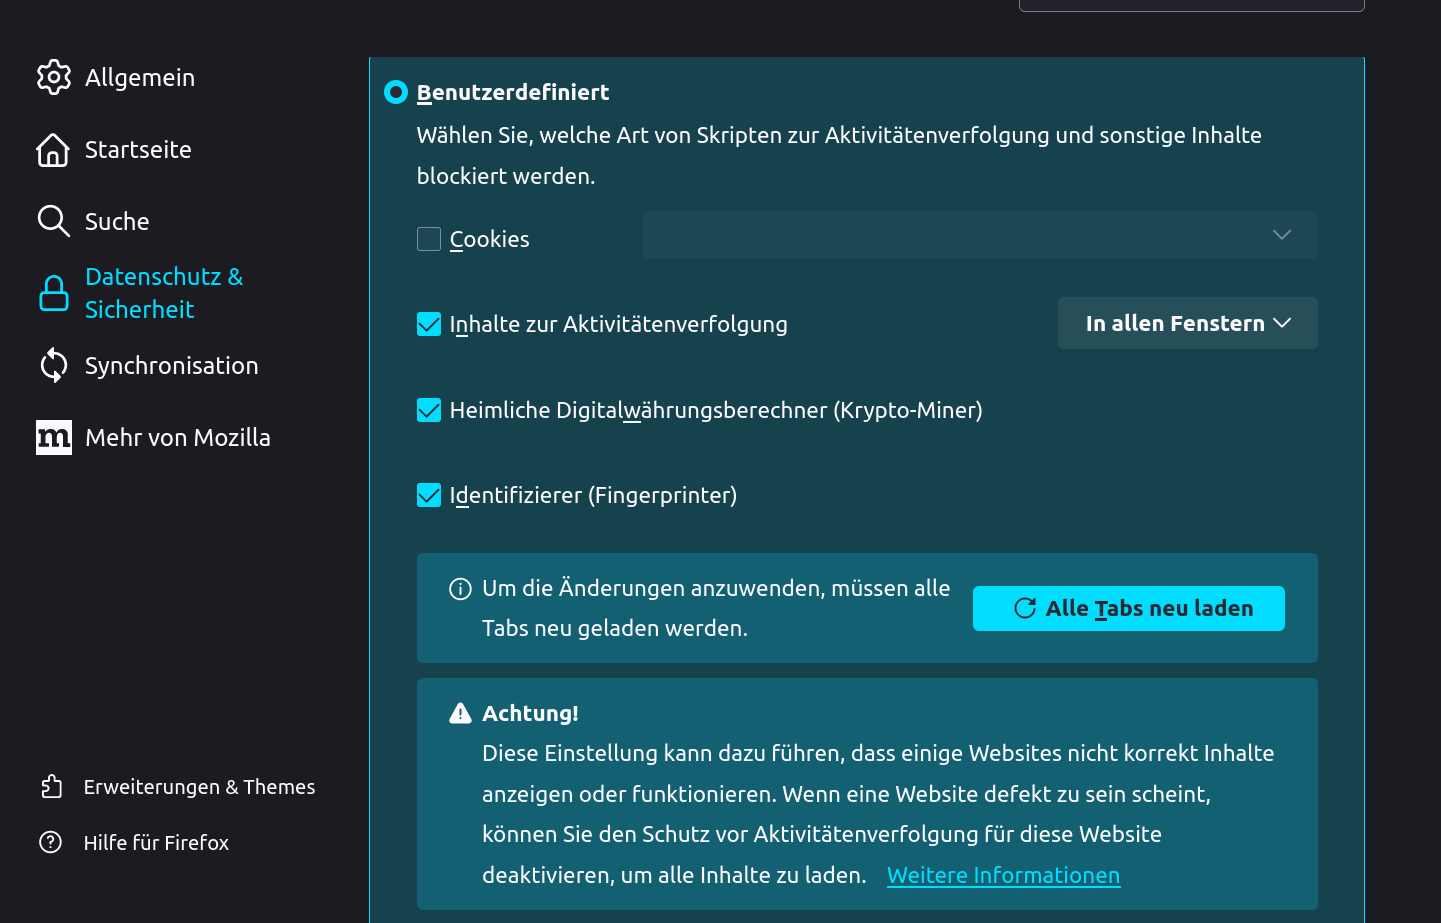Open the 'Weitere Informationen' link

click(1003, 875)
